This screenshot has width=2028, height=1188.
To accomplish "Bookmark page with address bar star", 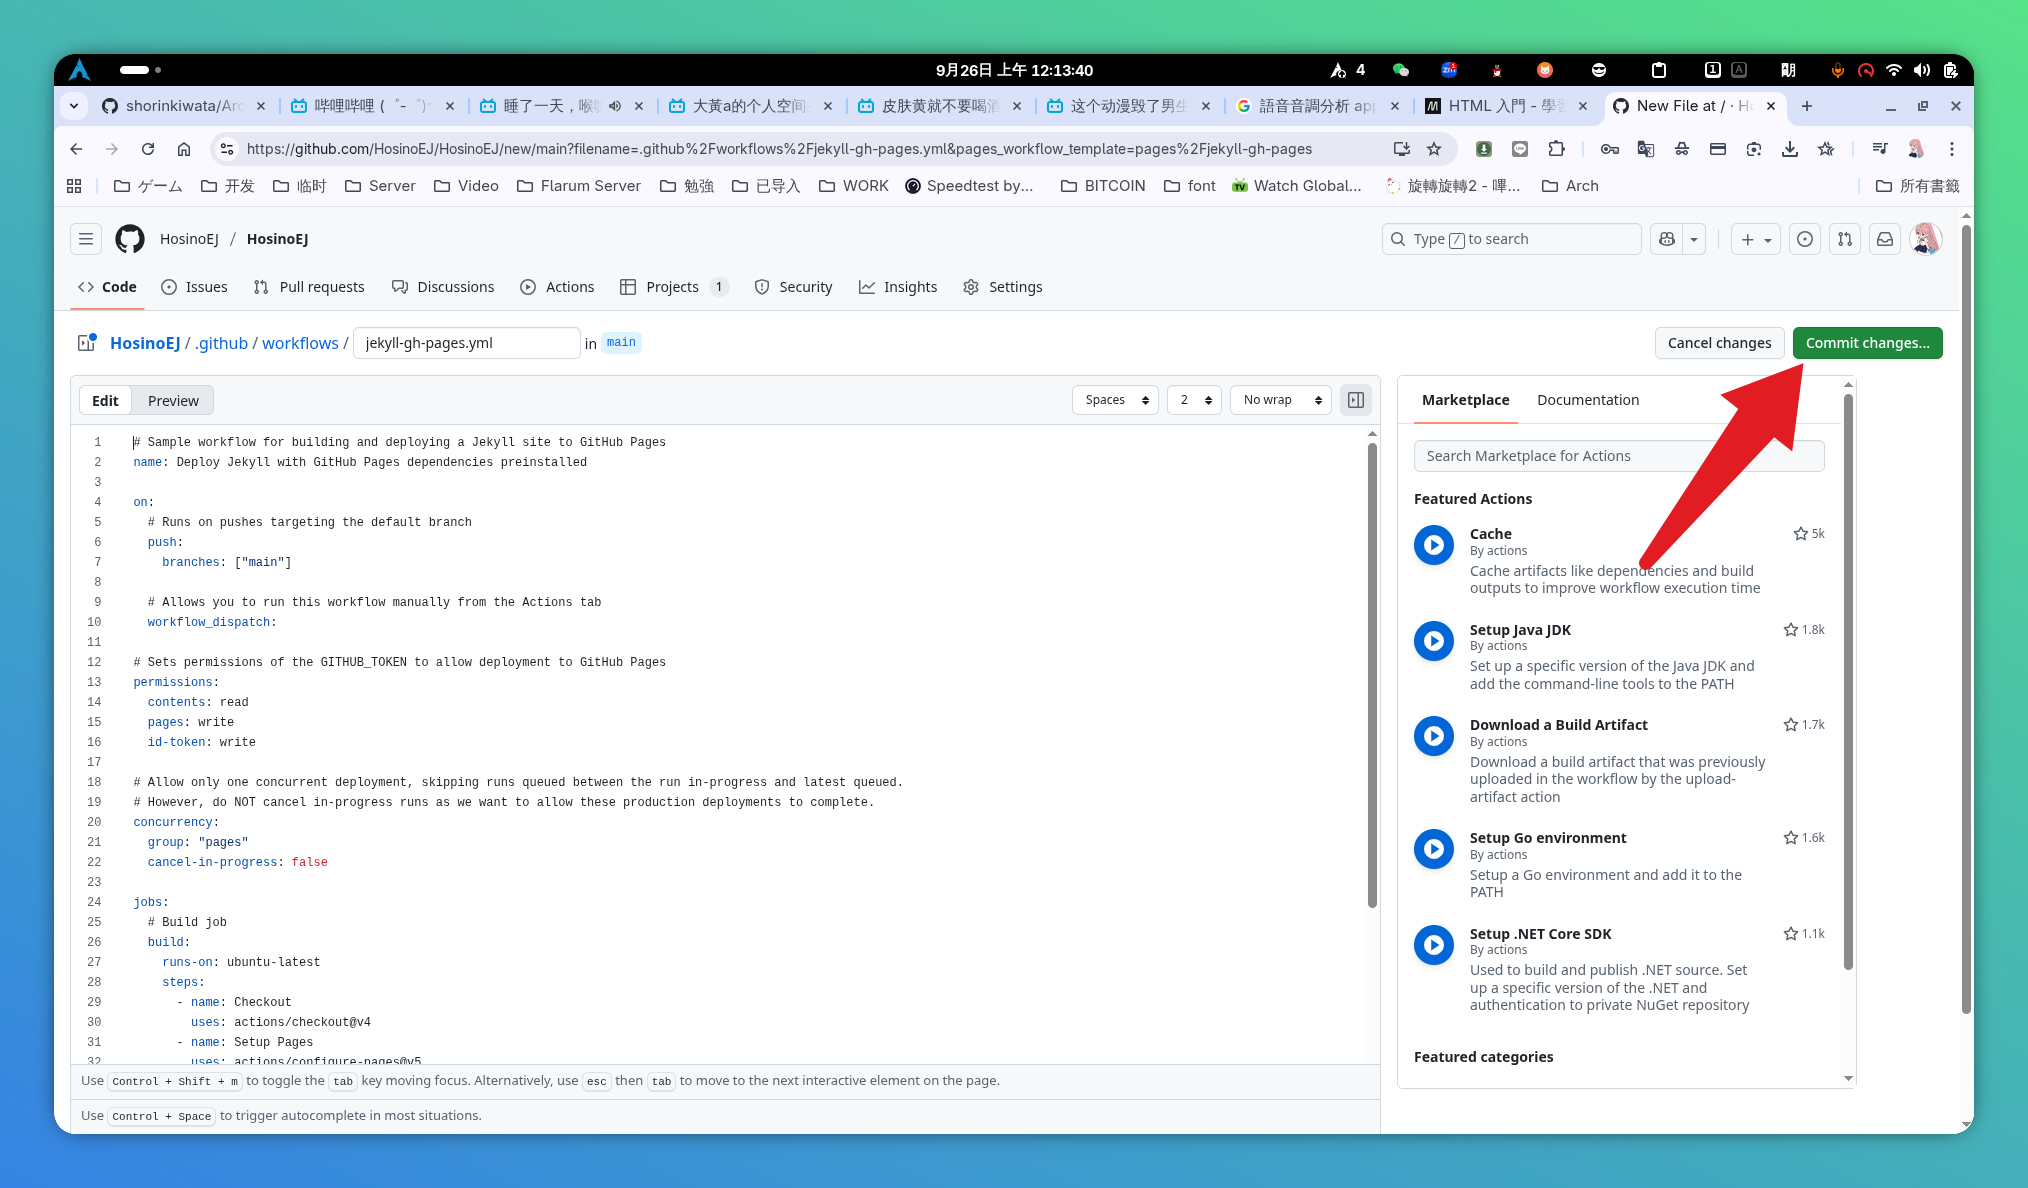I will [x=1434, y=149].
